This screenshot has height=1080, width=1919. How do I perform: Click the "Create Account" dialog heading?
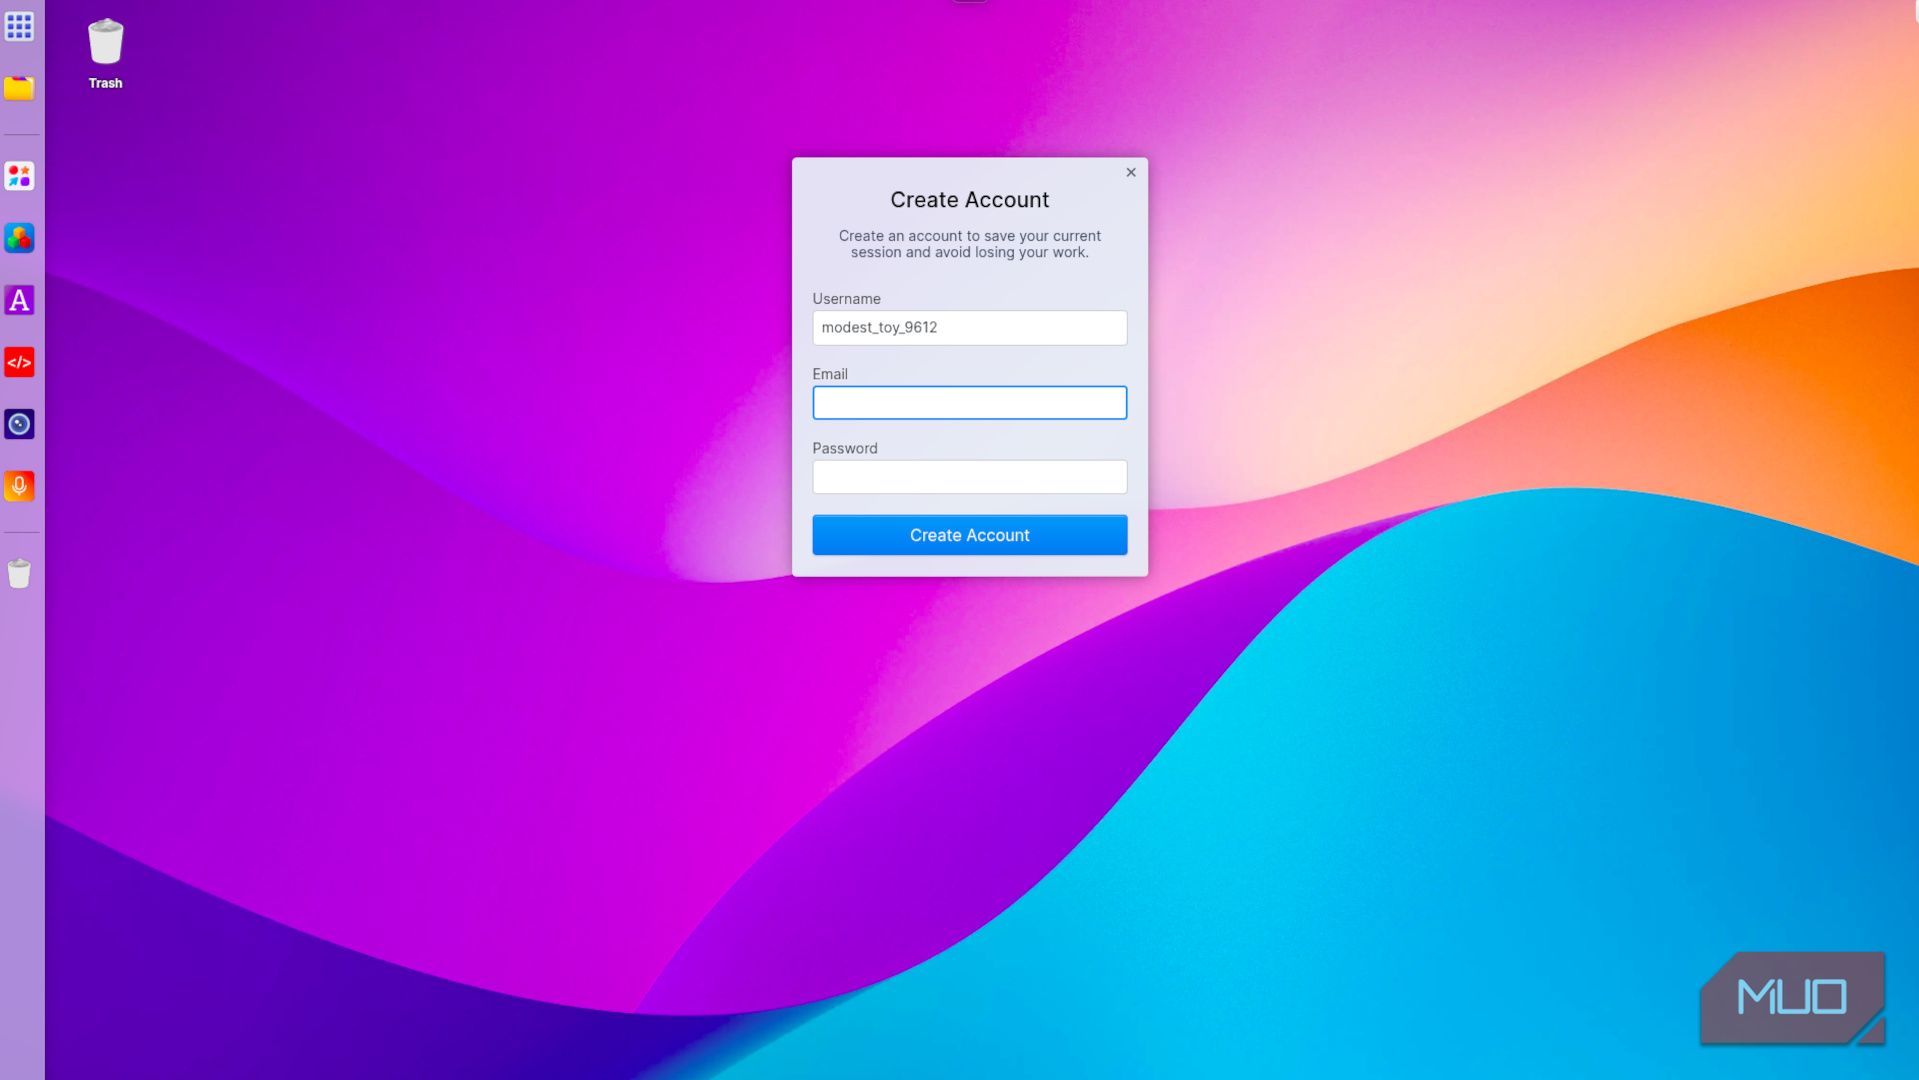[969, 200]
